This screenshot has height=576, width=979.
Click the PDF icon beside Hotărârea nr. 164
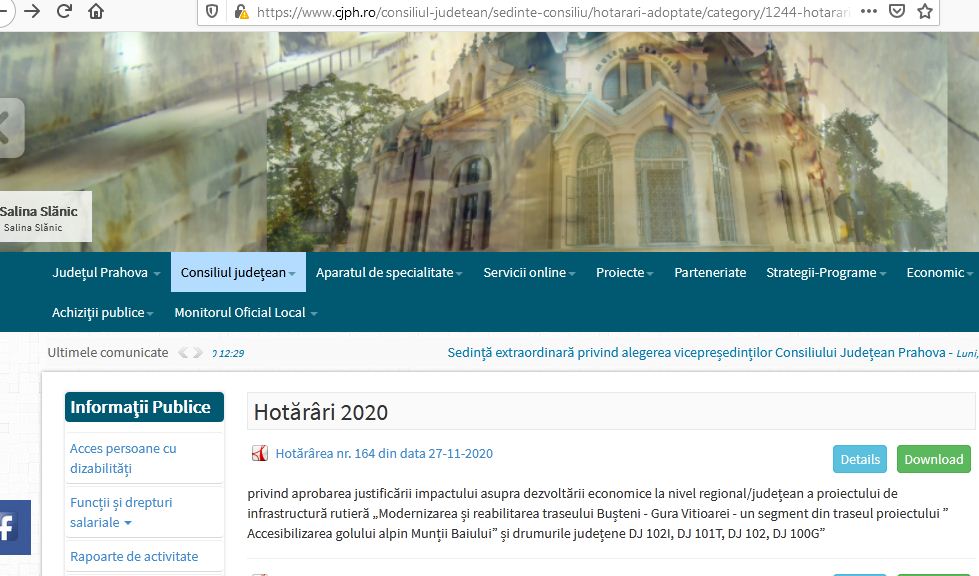(260, 454)
